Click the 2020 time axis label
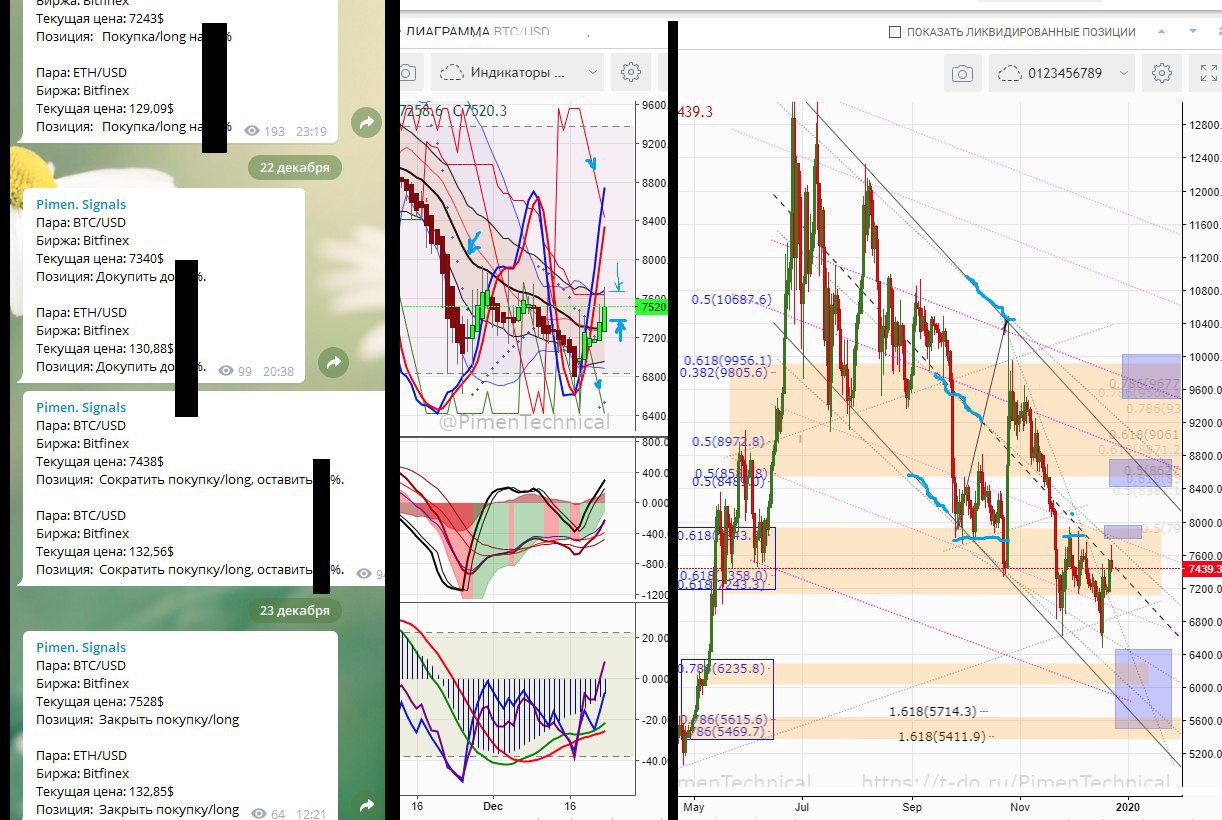Screen dimensions: 1222x820 coord(1127,805)
